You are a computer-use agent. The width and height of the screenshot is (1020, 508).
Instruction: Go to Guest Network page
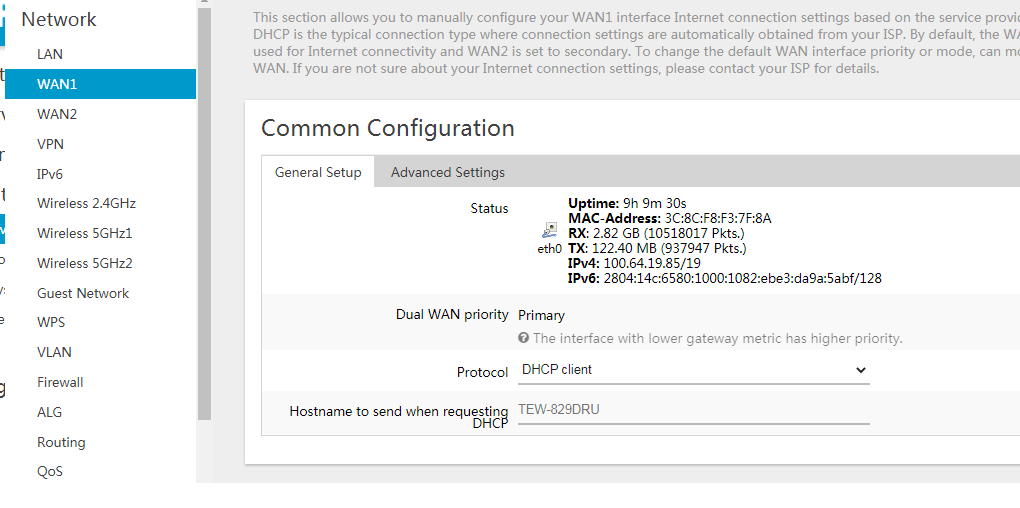(83, 293)
